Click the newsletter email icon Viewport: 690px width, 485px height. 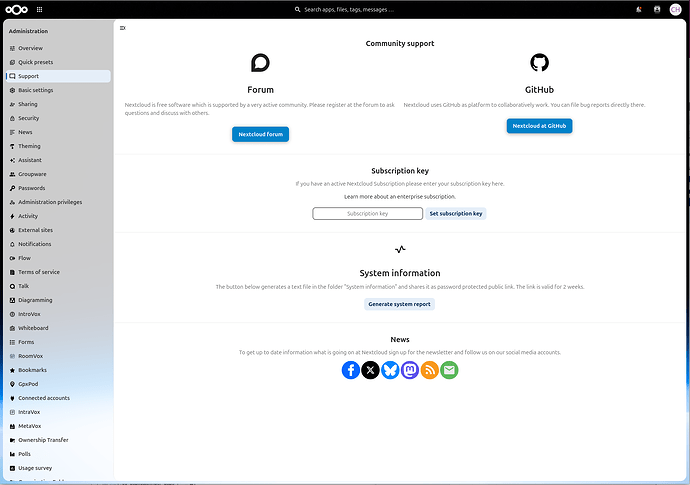(x=449, y=370)
